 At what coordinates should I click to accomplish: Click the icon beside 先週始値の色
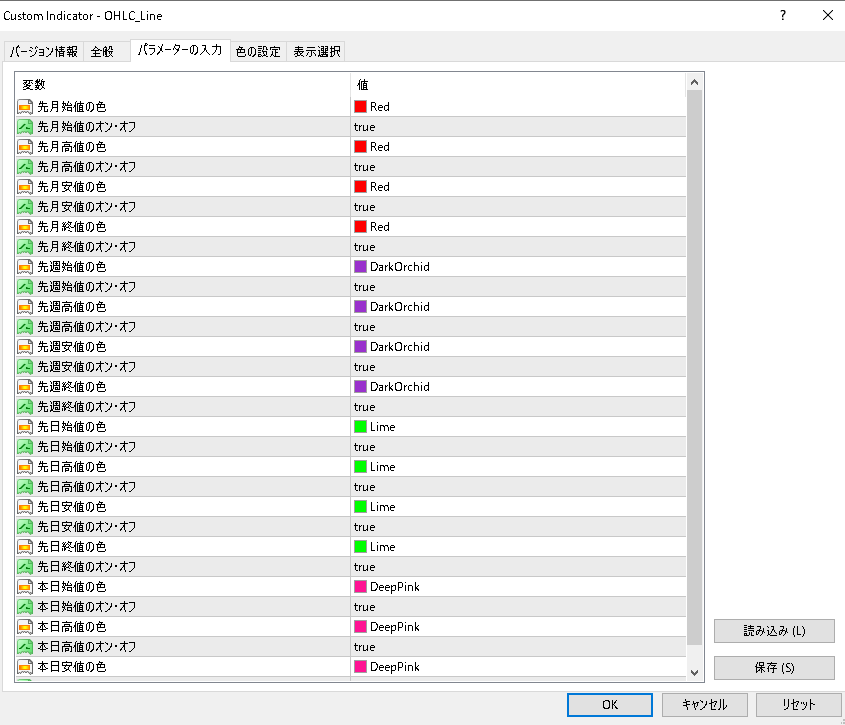(25, 266)
